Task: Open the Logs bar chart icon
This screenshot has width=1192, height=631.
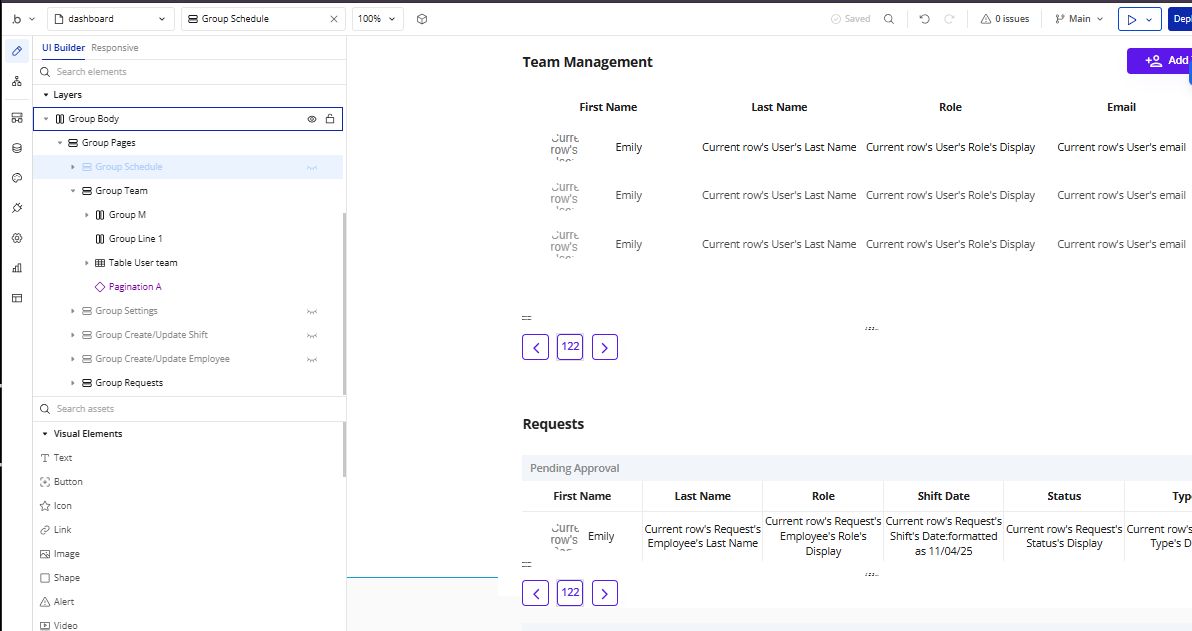Action: pos(17,268)
